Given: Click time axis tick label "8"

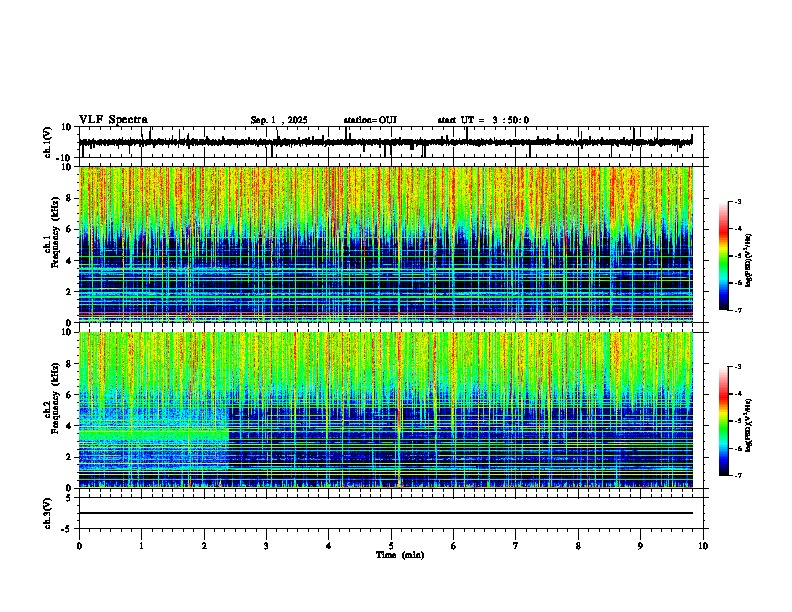Looking at the screenshot, I should (578, 546).
